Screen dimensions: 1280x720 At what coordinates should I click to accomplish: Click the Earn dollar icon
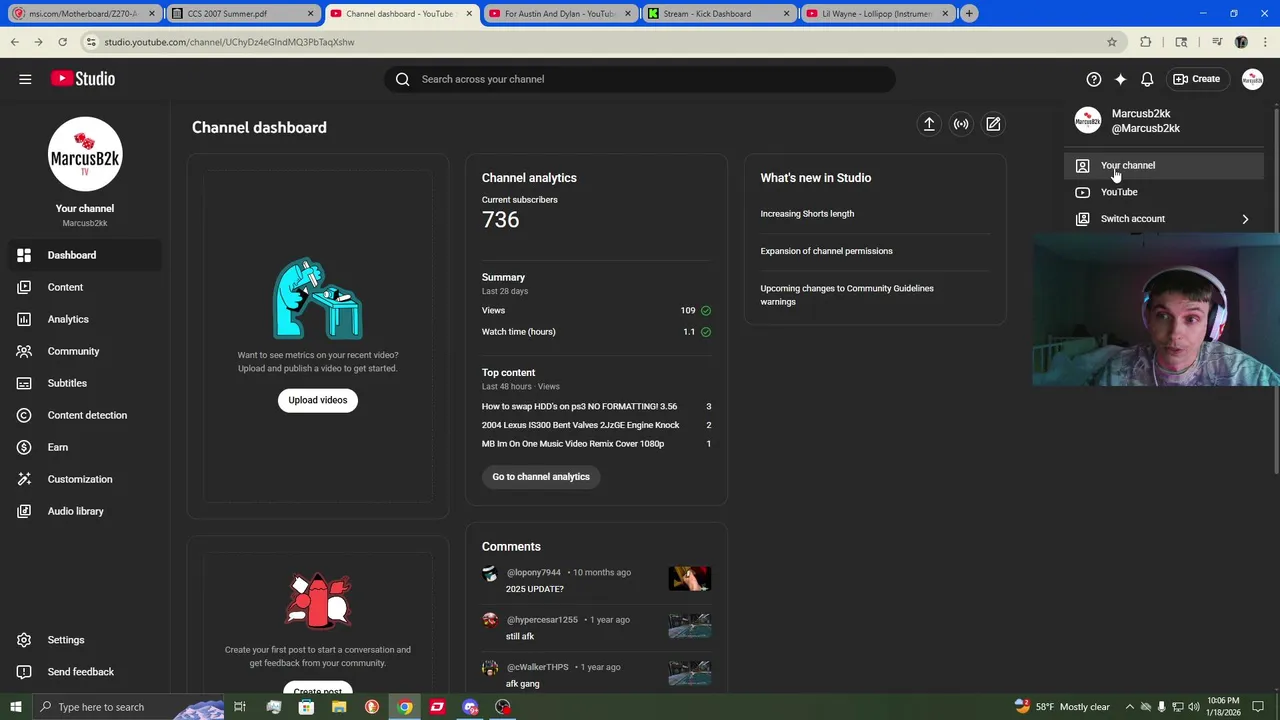pyautogui.click(x=24, y=447)
